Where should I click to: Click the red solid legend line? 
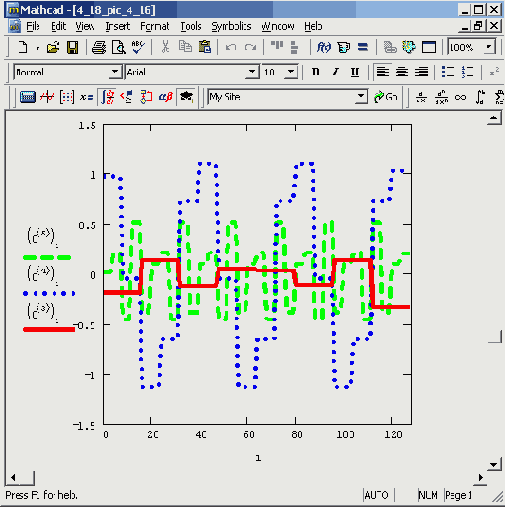tap(49, 329)
